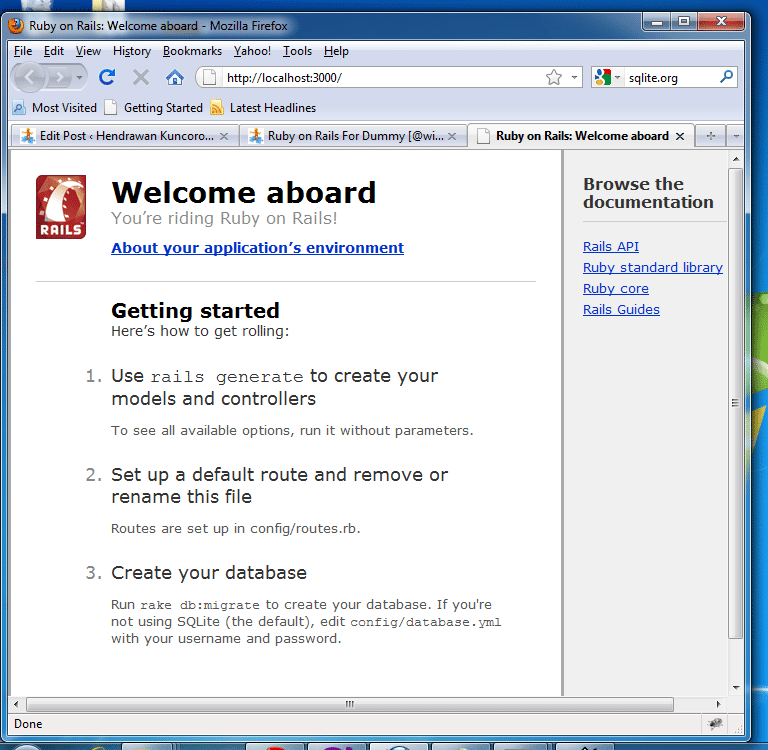Open a new tab with plus button
The height and width of the screenshot is (750, 768).
[x=711, y=136]
